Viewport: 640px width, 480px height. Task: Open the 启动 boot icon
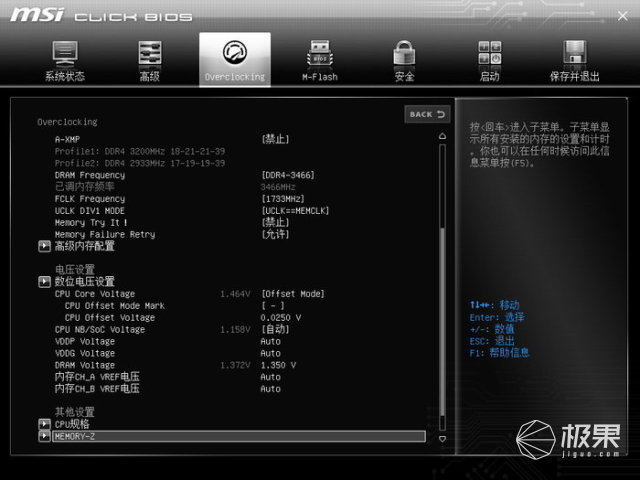[x=489, y=54]
